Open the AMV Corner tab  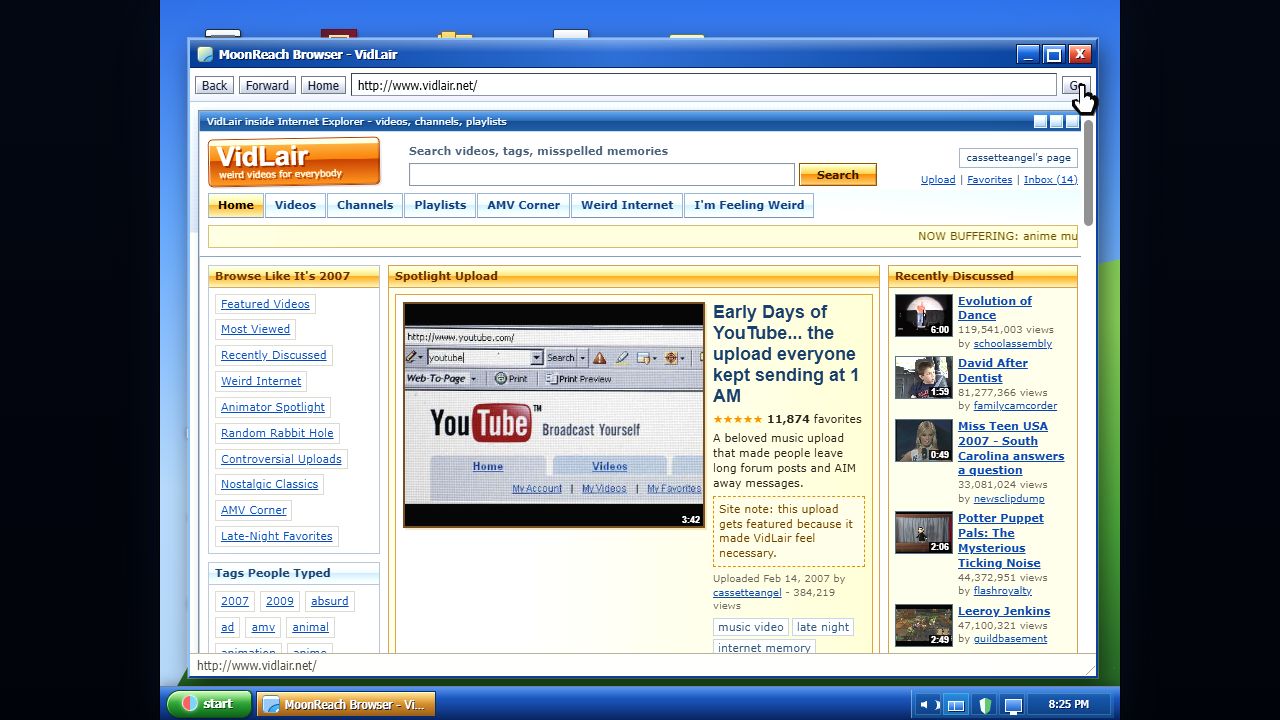tap(524, 205)
